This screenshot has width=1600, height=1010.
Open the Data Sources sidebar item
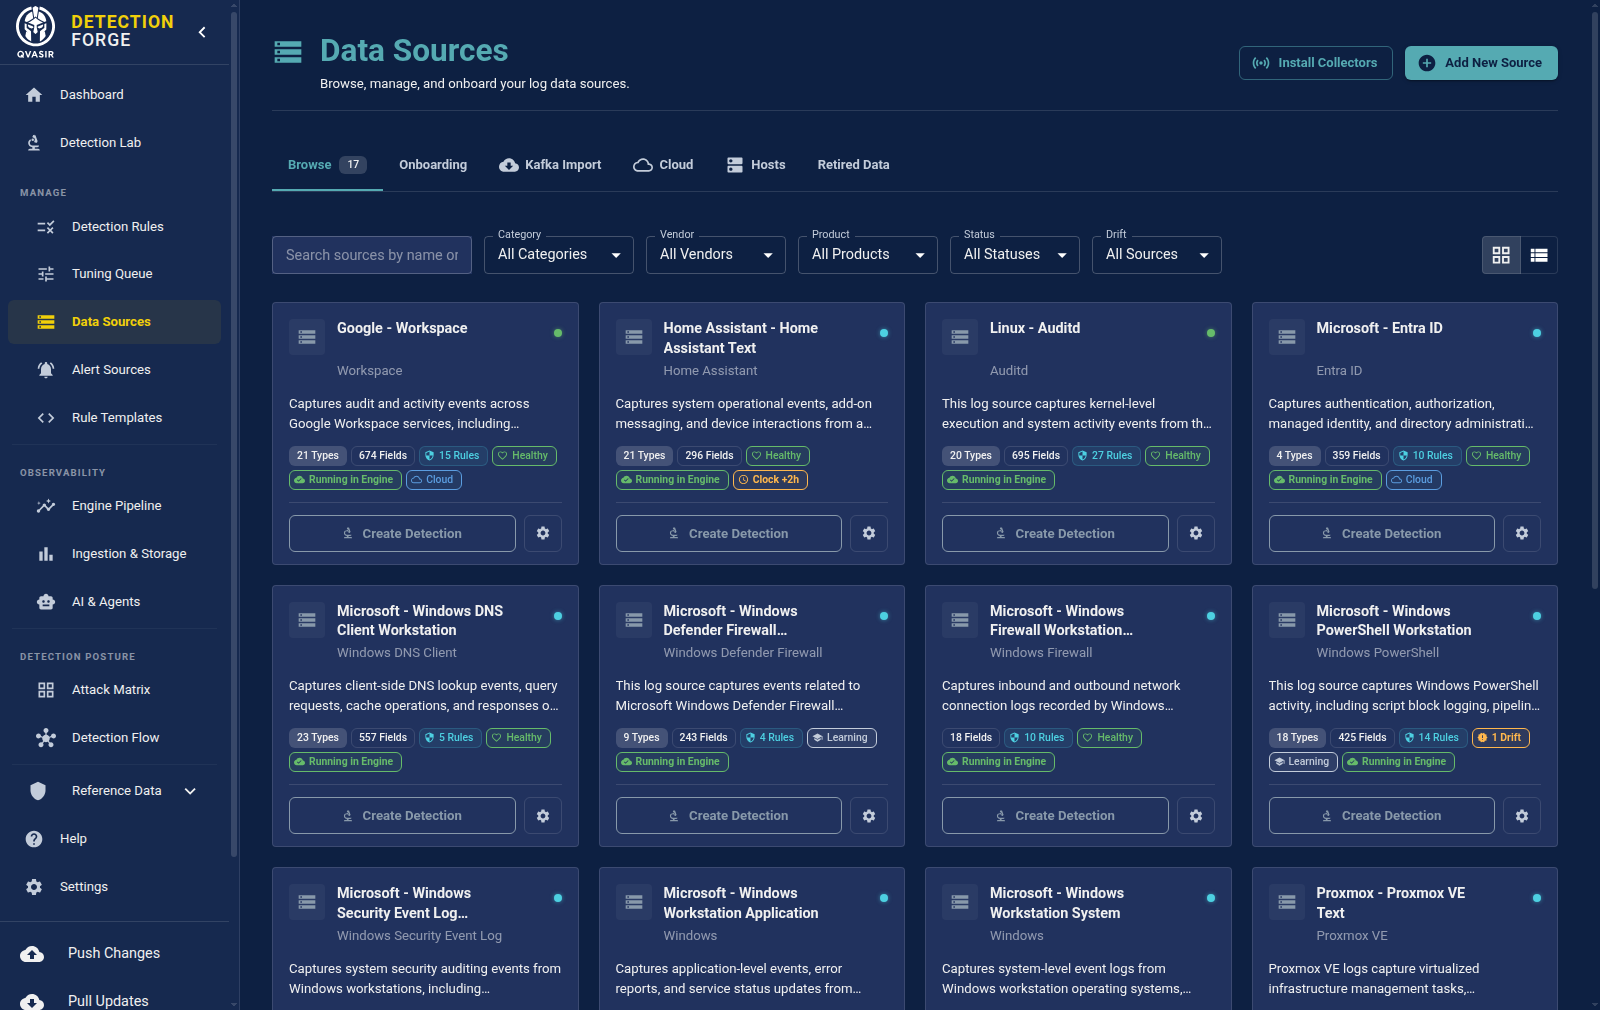114,322
